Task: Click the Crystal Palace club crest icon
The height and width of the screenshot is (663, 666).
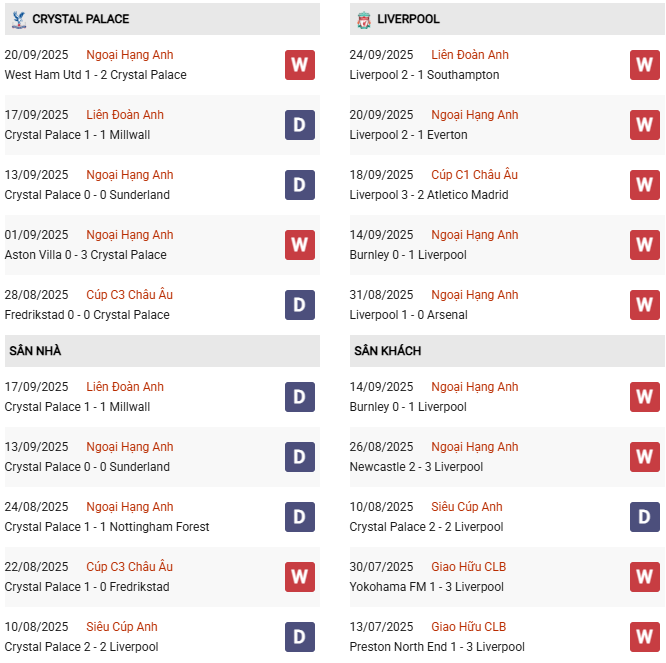Action: coord(18,19)
